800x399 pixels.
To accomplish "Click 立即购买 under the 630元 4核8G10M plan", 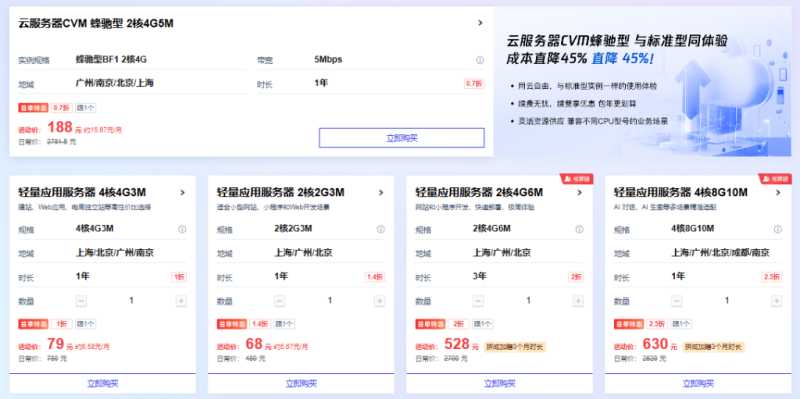I will pyautogui.click(x=698, y=383).
